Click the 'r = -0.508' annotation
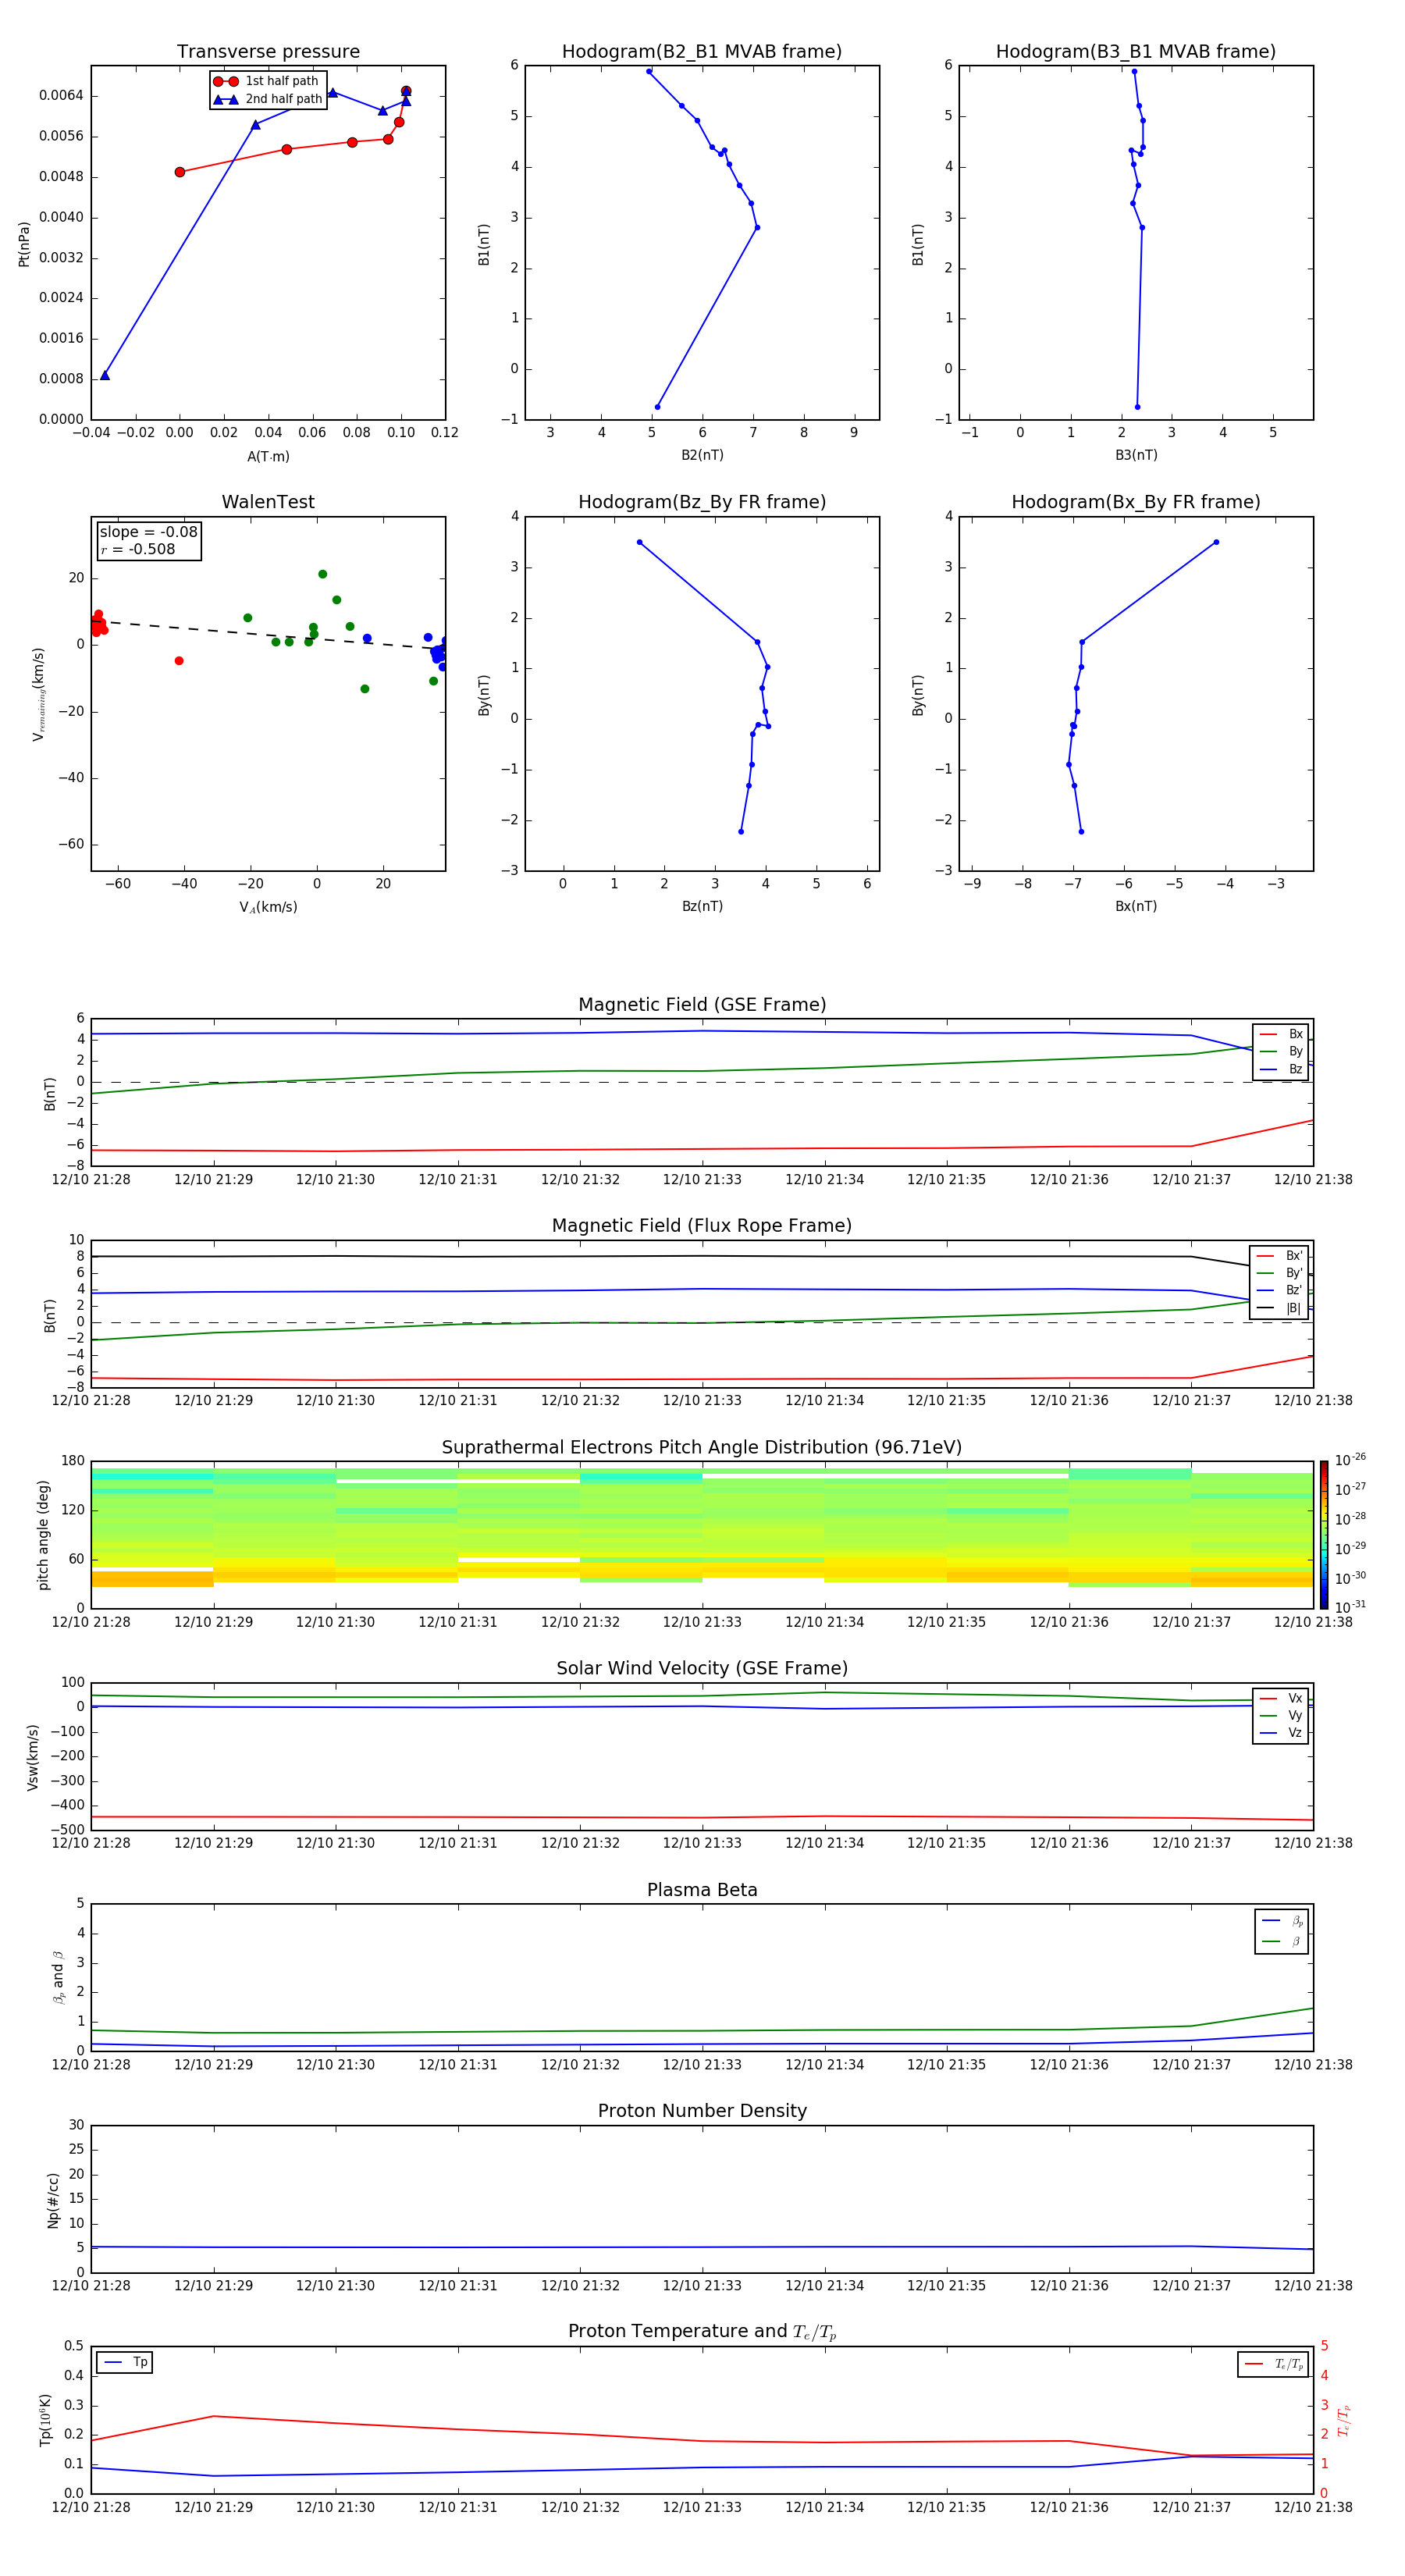The height and width of the screenshot is (2576, 1405). pos(138,549)
